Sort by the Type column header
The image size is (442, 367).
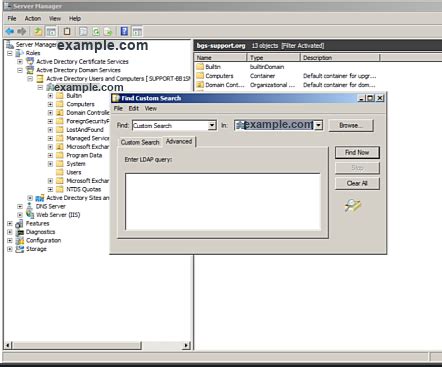[x=273, y=58]
